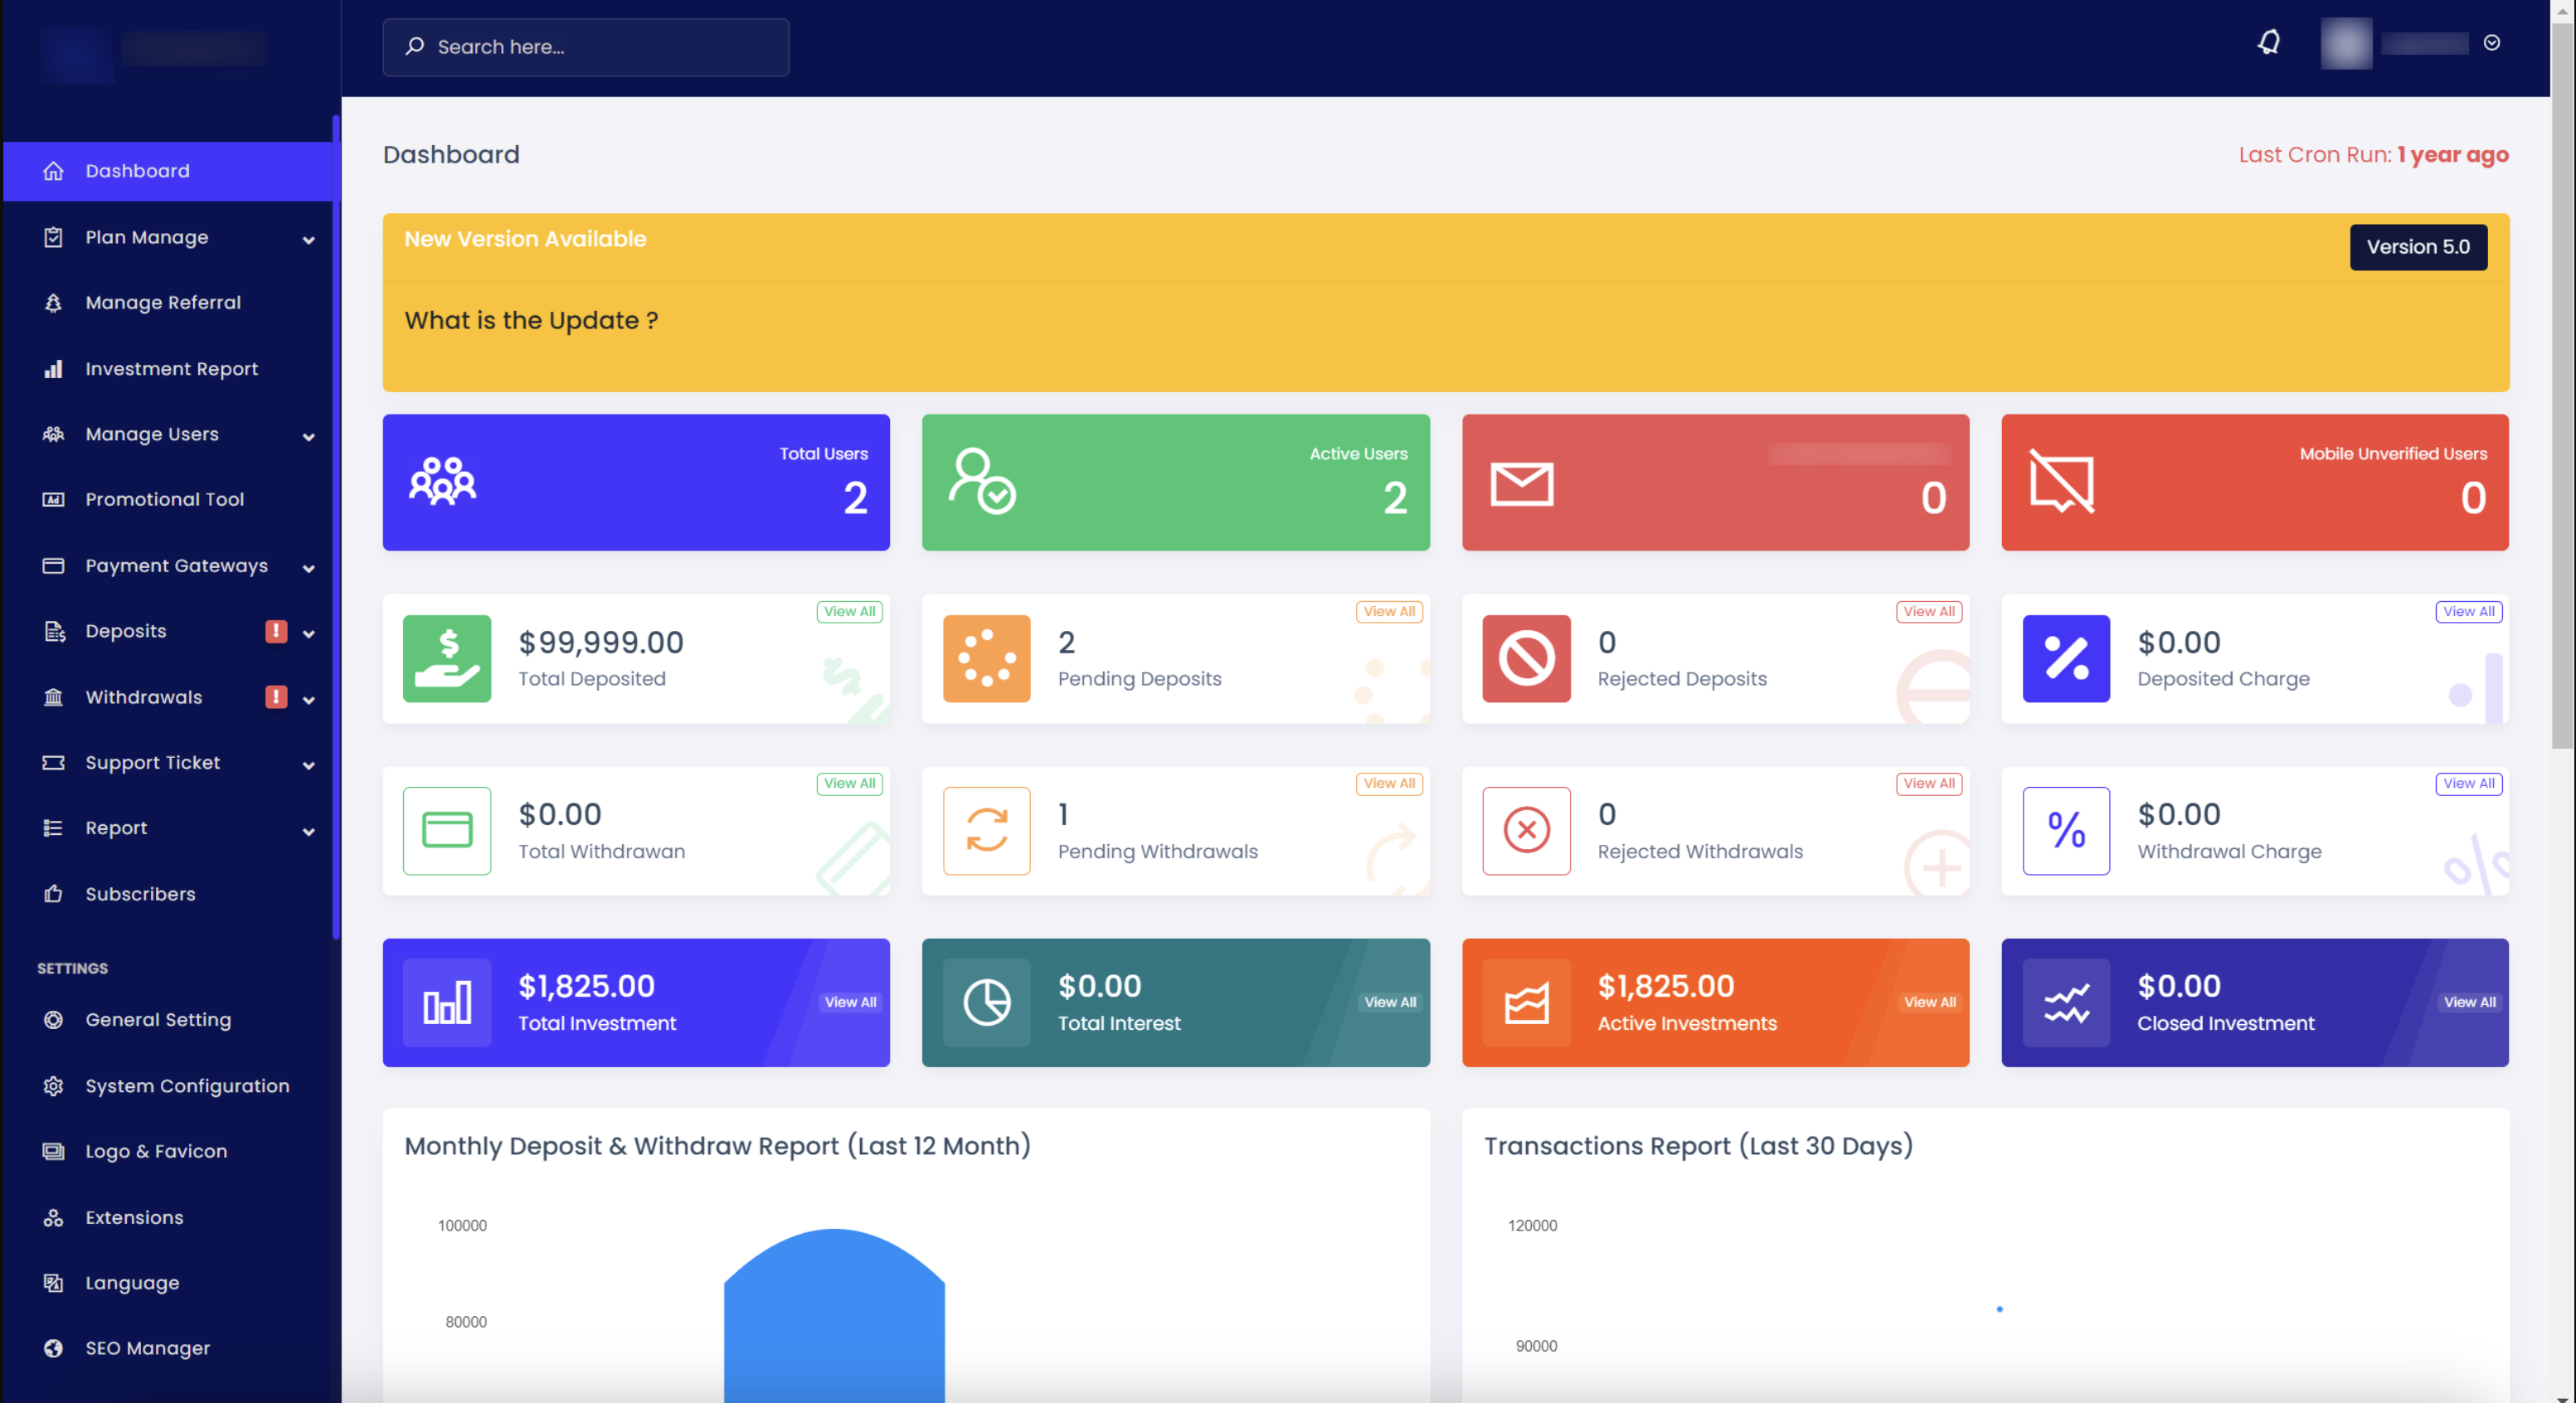2576x1403 pixels.
Task: Expand the Support Ticket submenu
Action: coord(308,765)
